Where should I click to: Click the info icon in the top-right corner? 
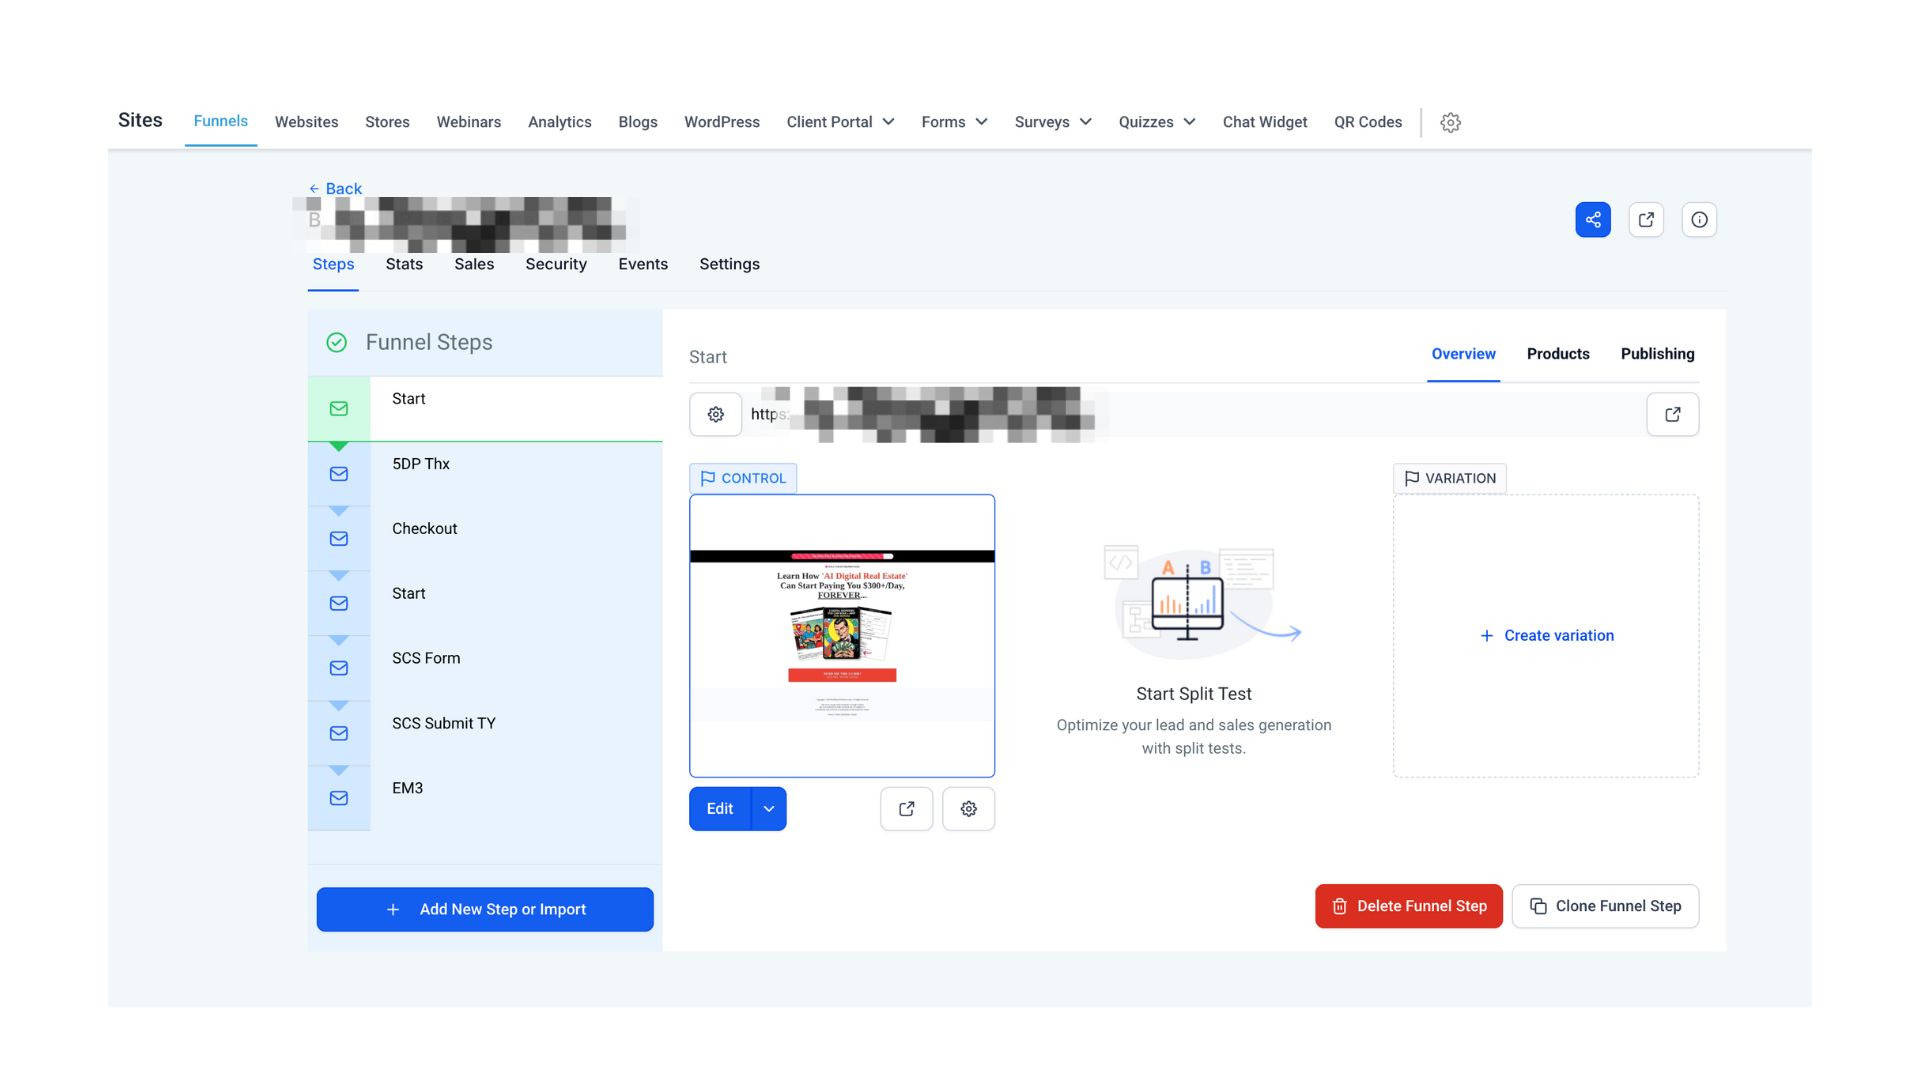[1699, 219]
